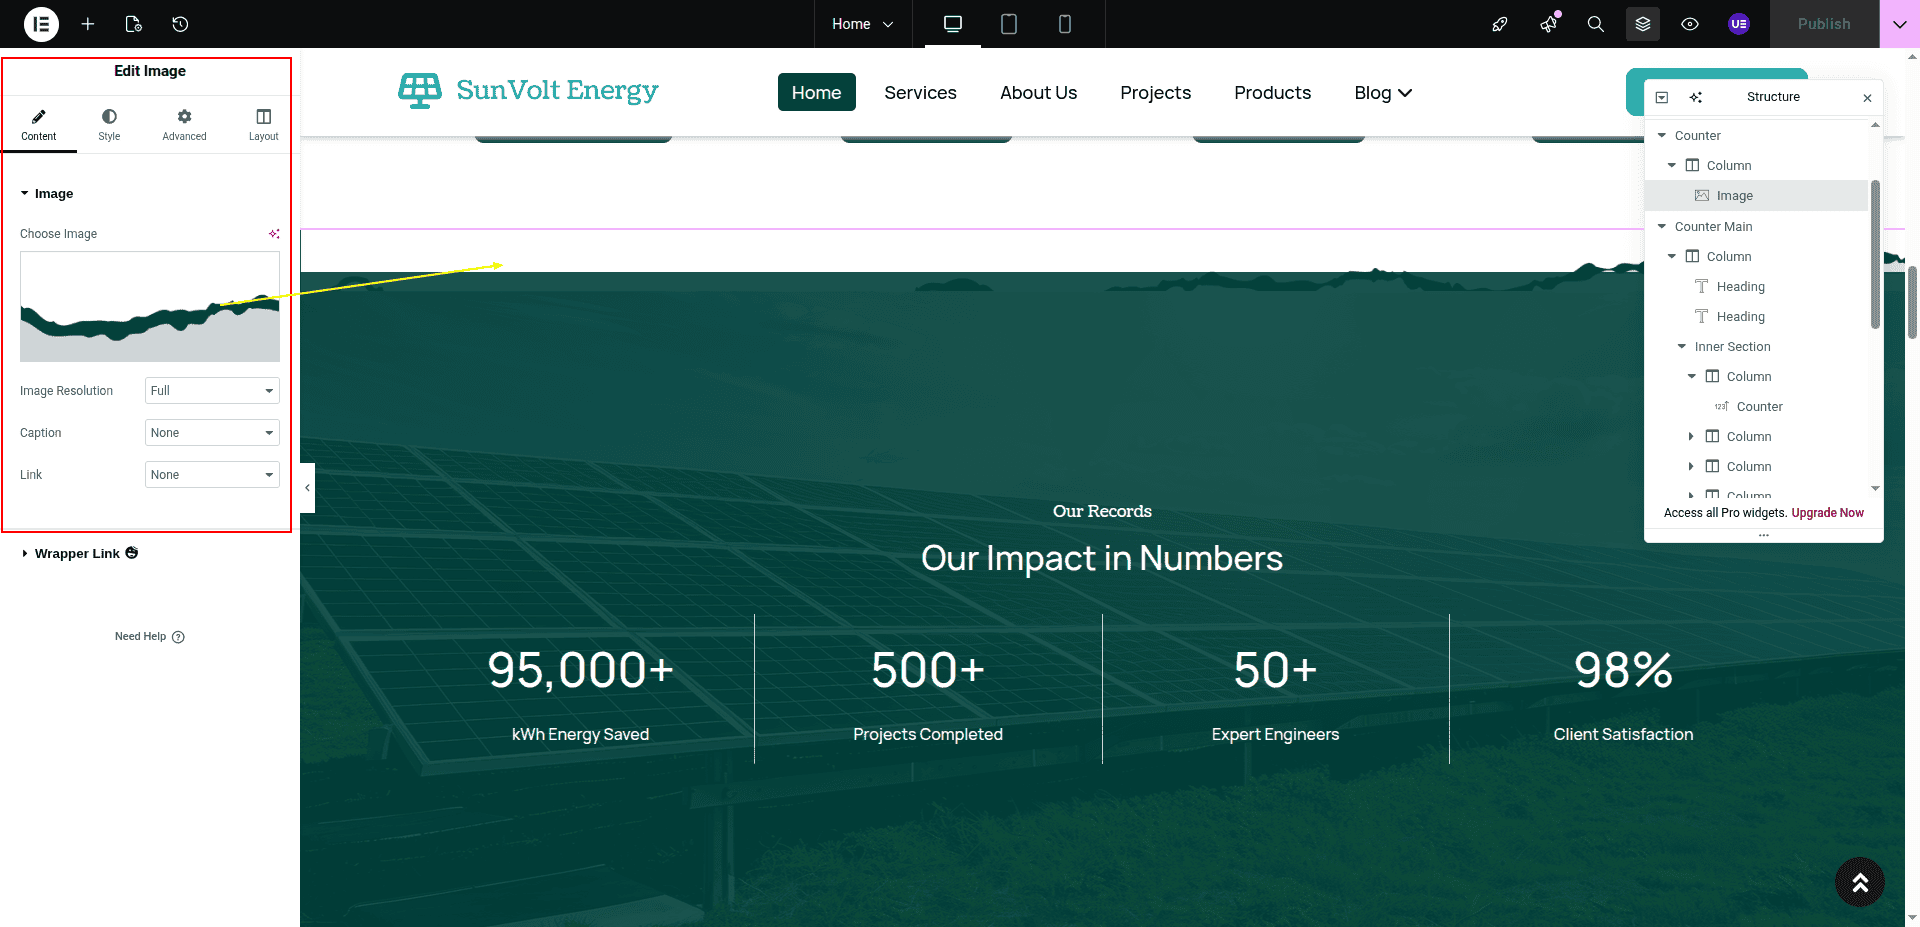Open the Image Resolution dropdown
Viewport: 1920px width, 927px height.
(212, 391)
